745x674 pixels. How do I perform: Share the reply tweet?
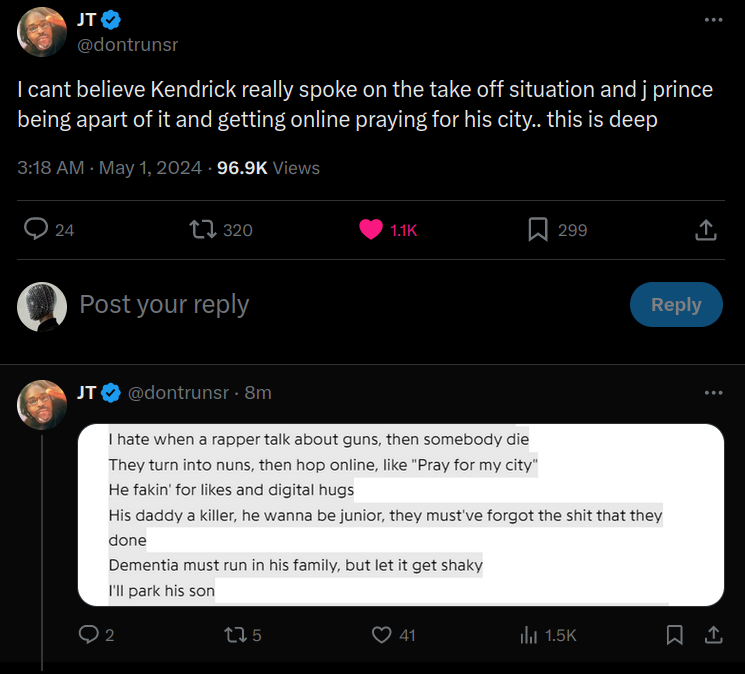pyautogui.click(x=714, y=635)
